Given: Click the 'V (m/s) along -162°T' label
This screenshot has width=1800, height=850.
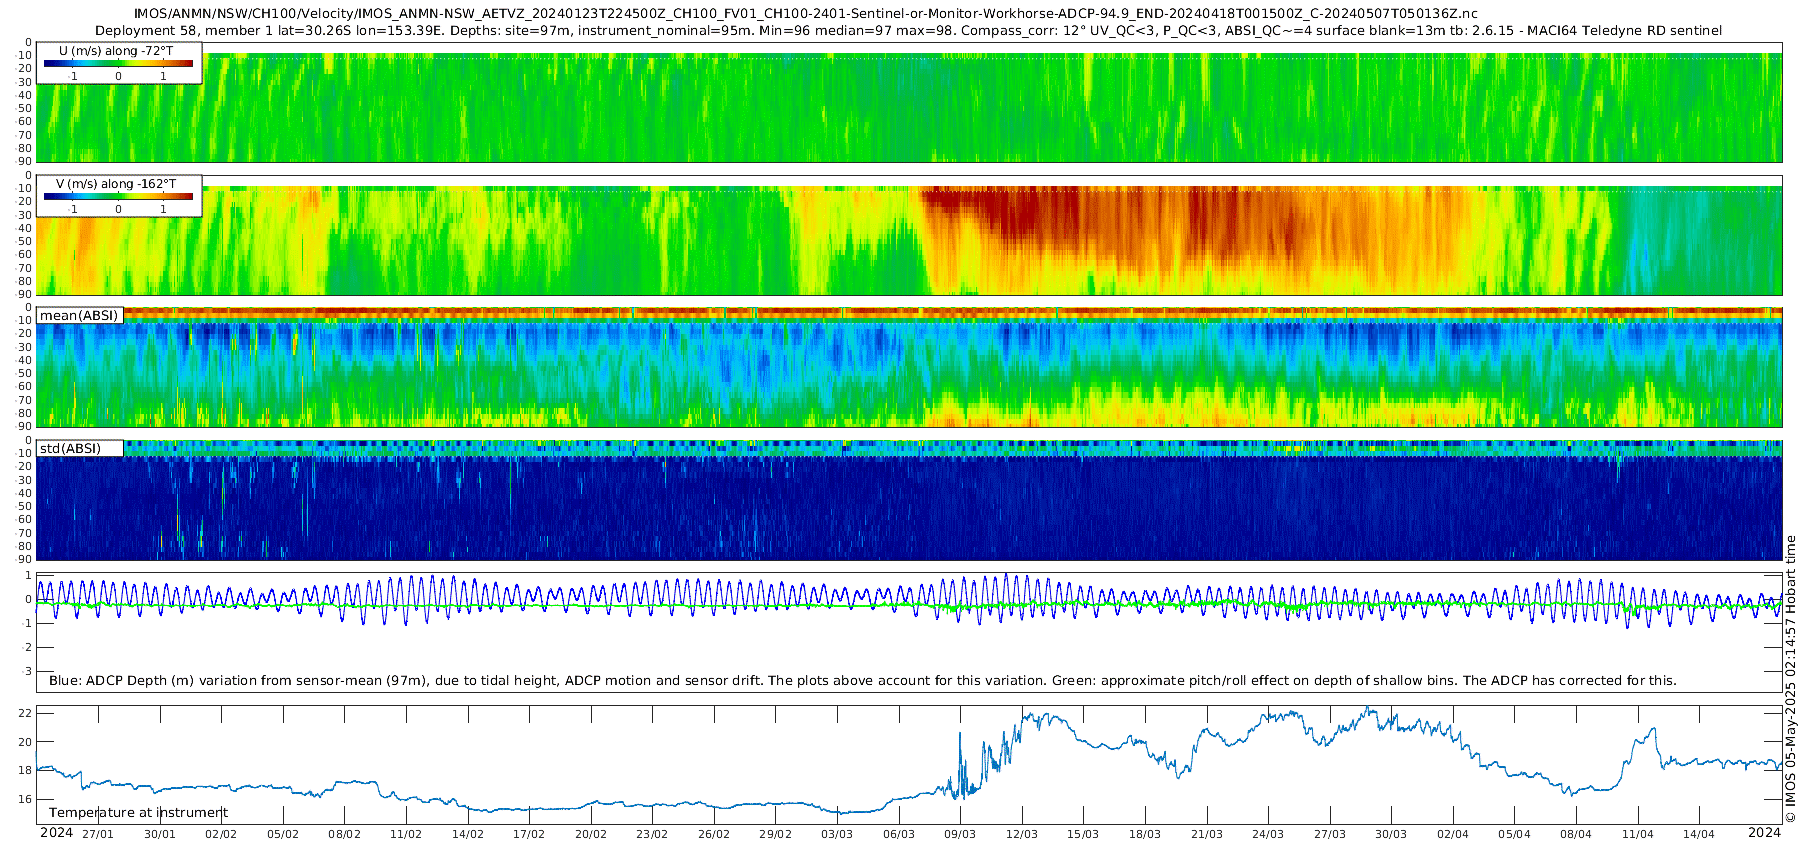Looking at the screenshot, I should [116, 184].
